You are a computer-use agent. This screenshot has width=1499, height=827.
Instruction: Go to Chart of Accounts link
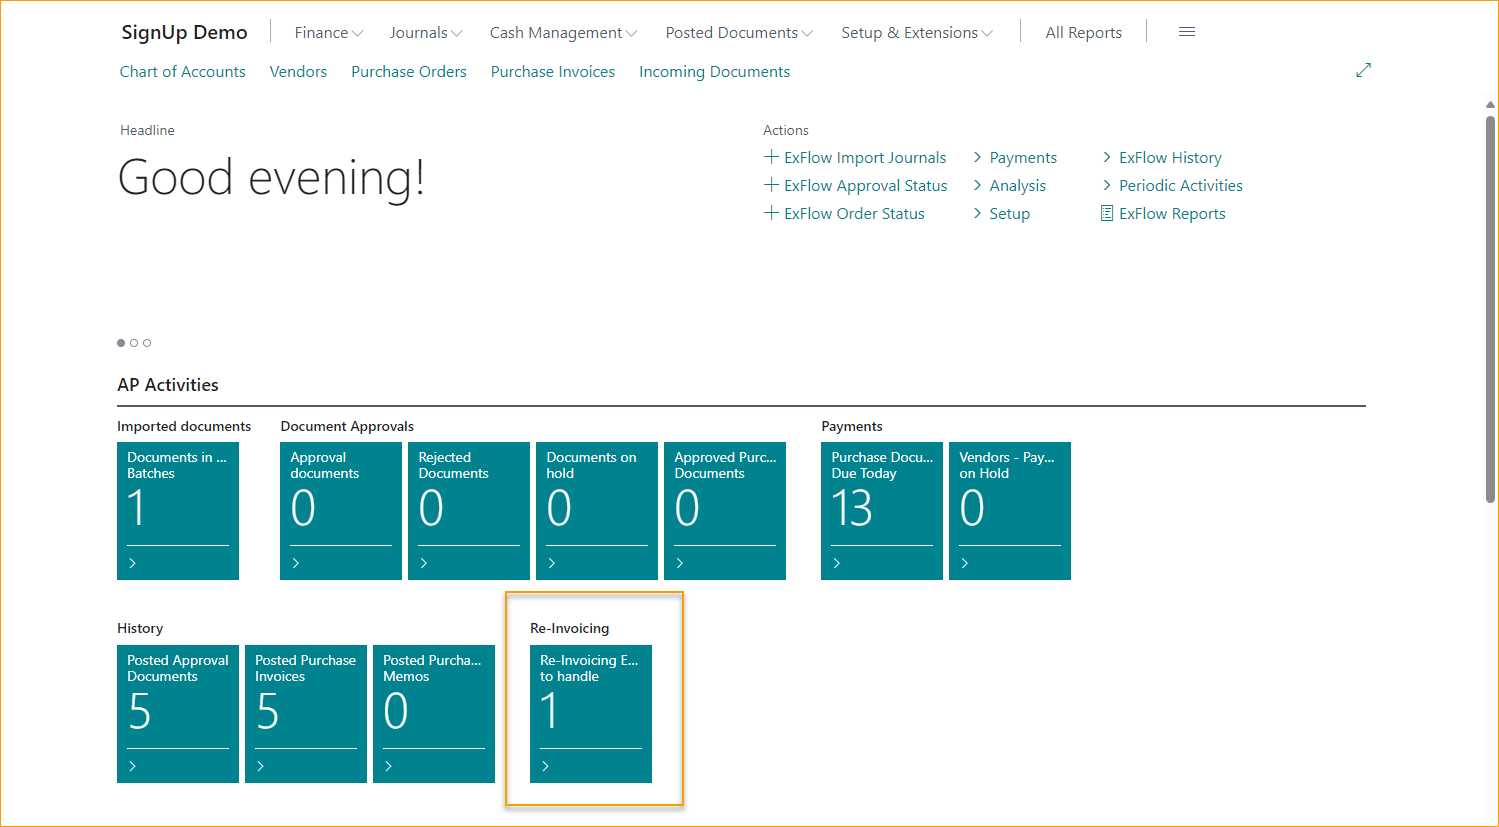(x=182, y=72)
